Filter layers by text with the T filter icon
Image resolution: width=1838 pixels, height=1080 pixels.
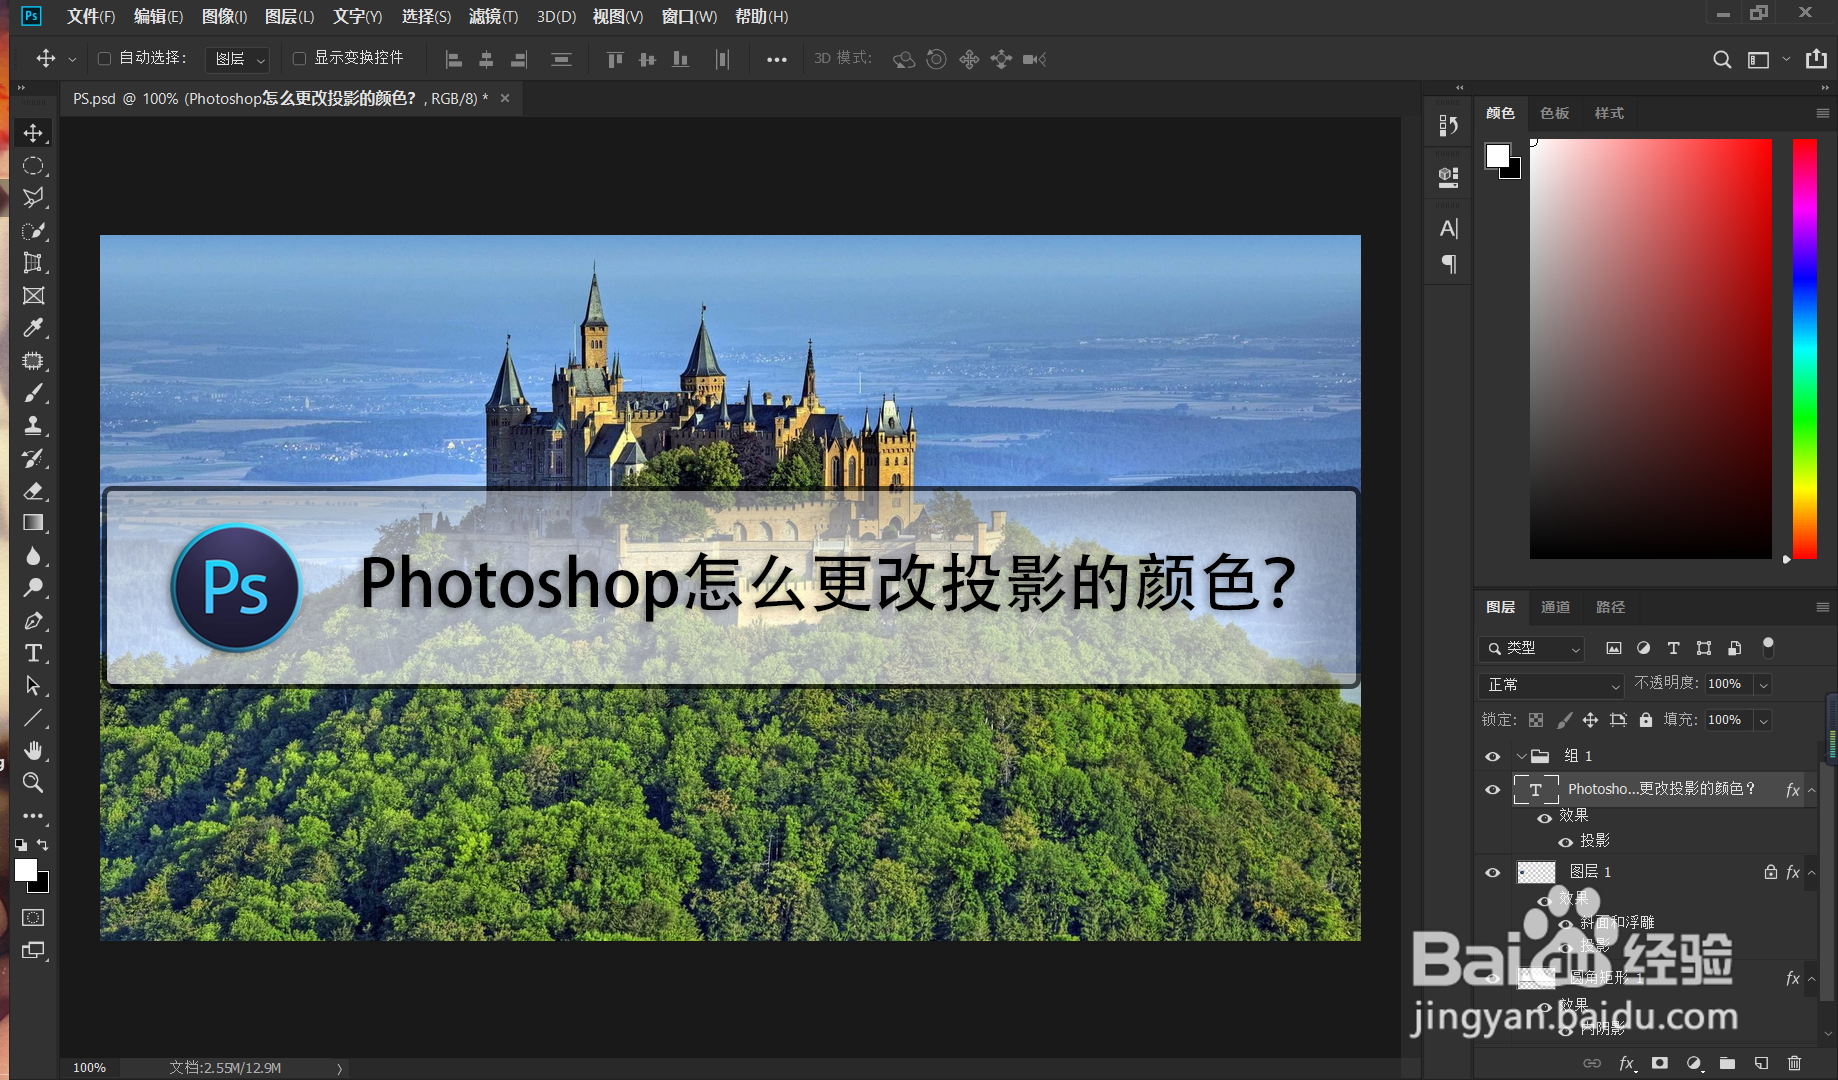[1674, 649]
